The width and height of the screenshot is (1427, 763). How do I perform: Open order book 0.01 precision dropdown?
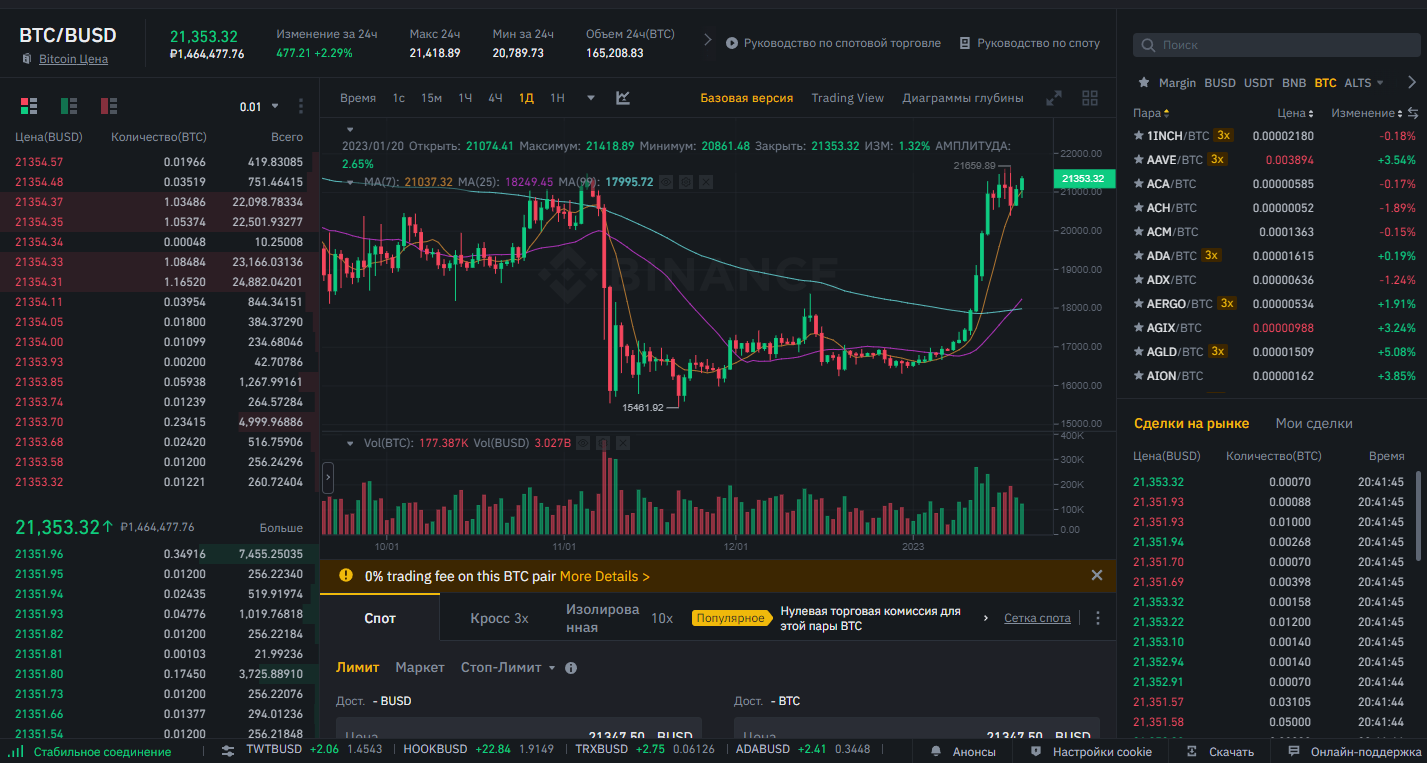[x=258, y=107]
